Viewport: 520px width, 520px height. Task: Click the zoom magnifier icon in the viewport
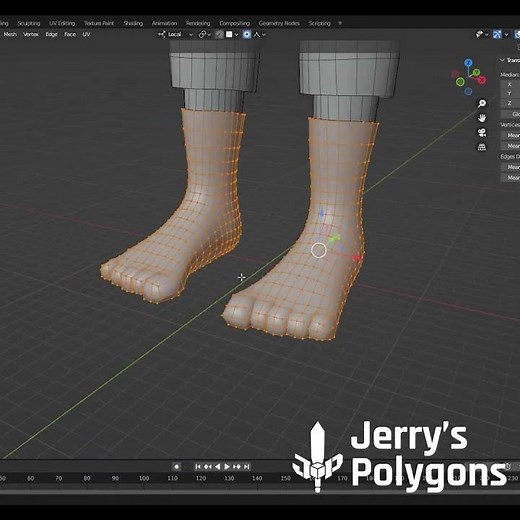click(x=482, y=104)
